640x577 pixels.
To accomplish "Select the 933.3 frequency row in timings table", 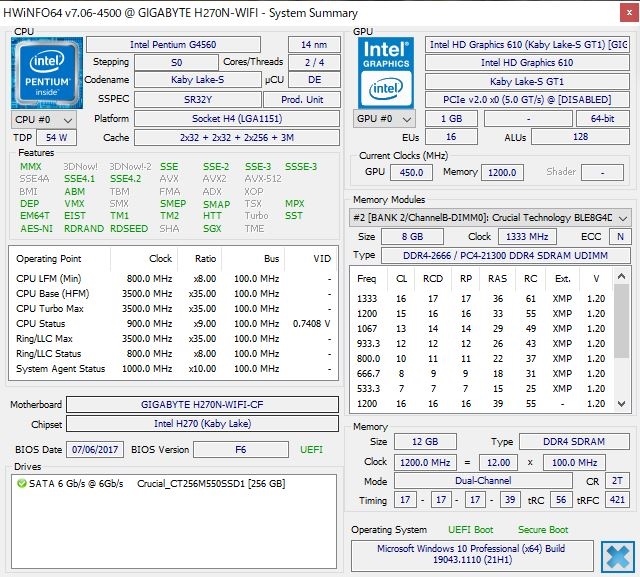I will point(481,344).
